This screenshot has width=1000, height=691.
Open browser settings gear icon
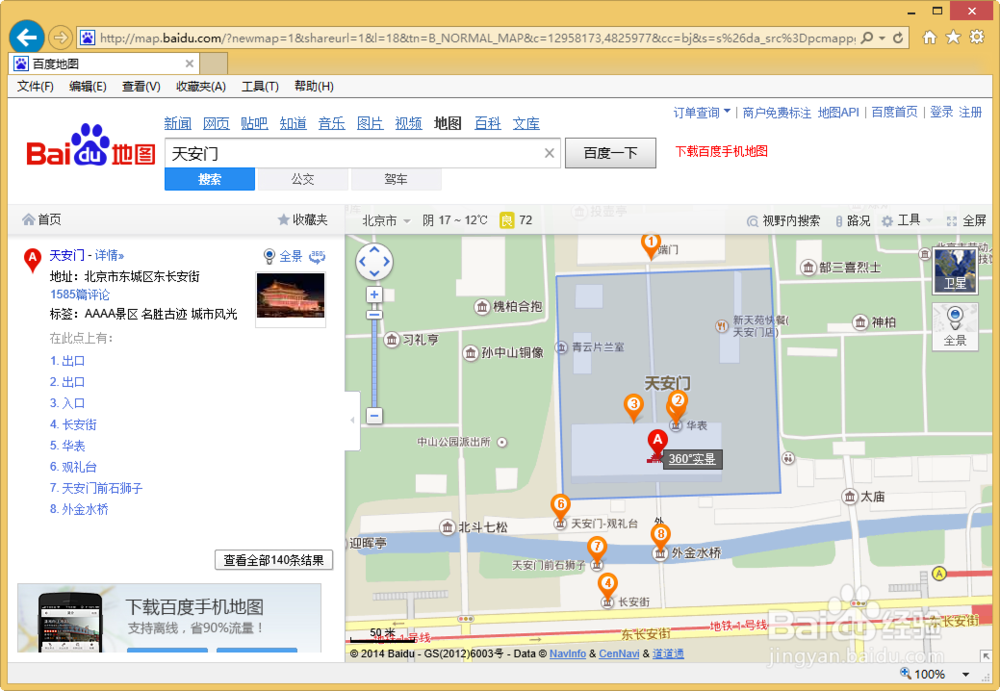click(x=977, y=37)
